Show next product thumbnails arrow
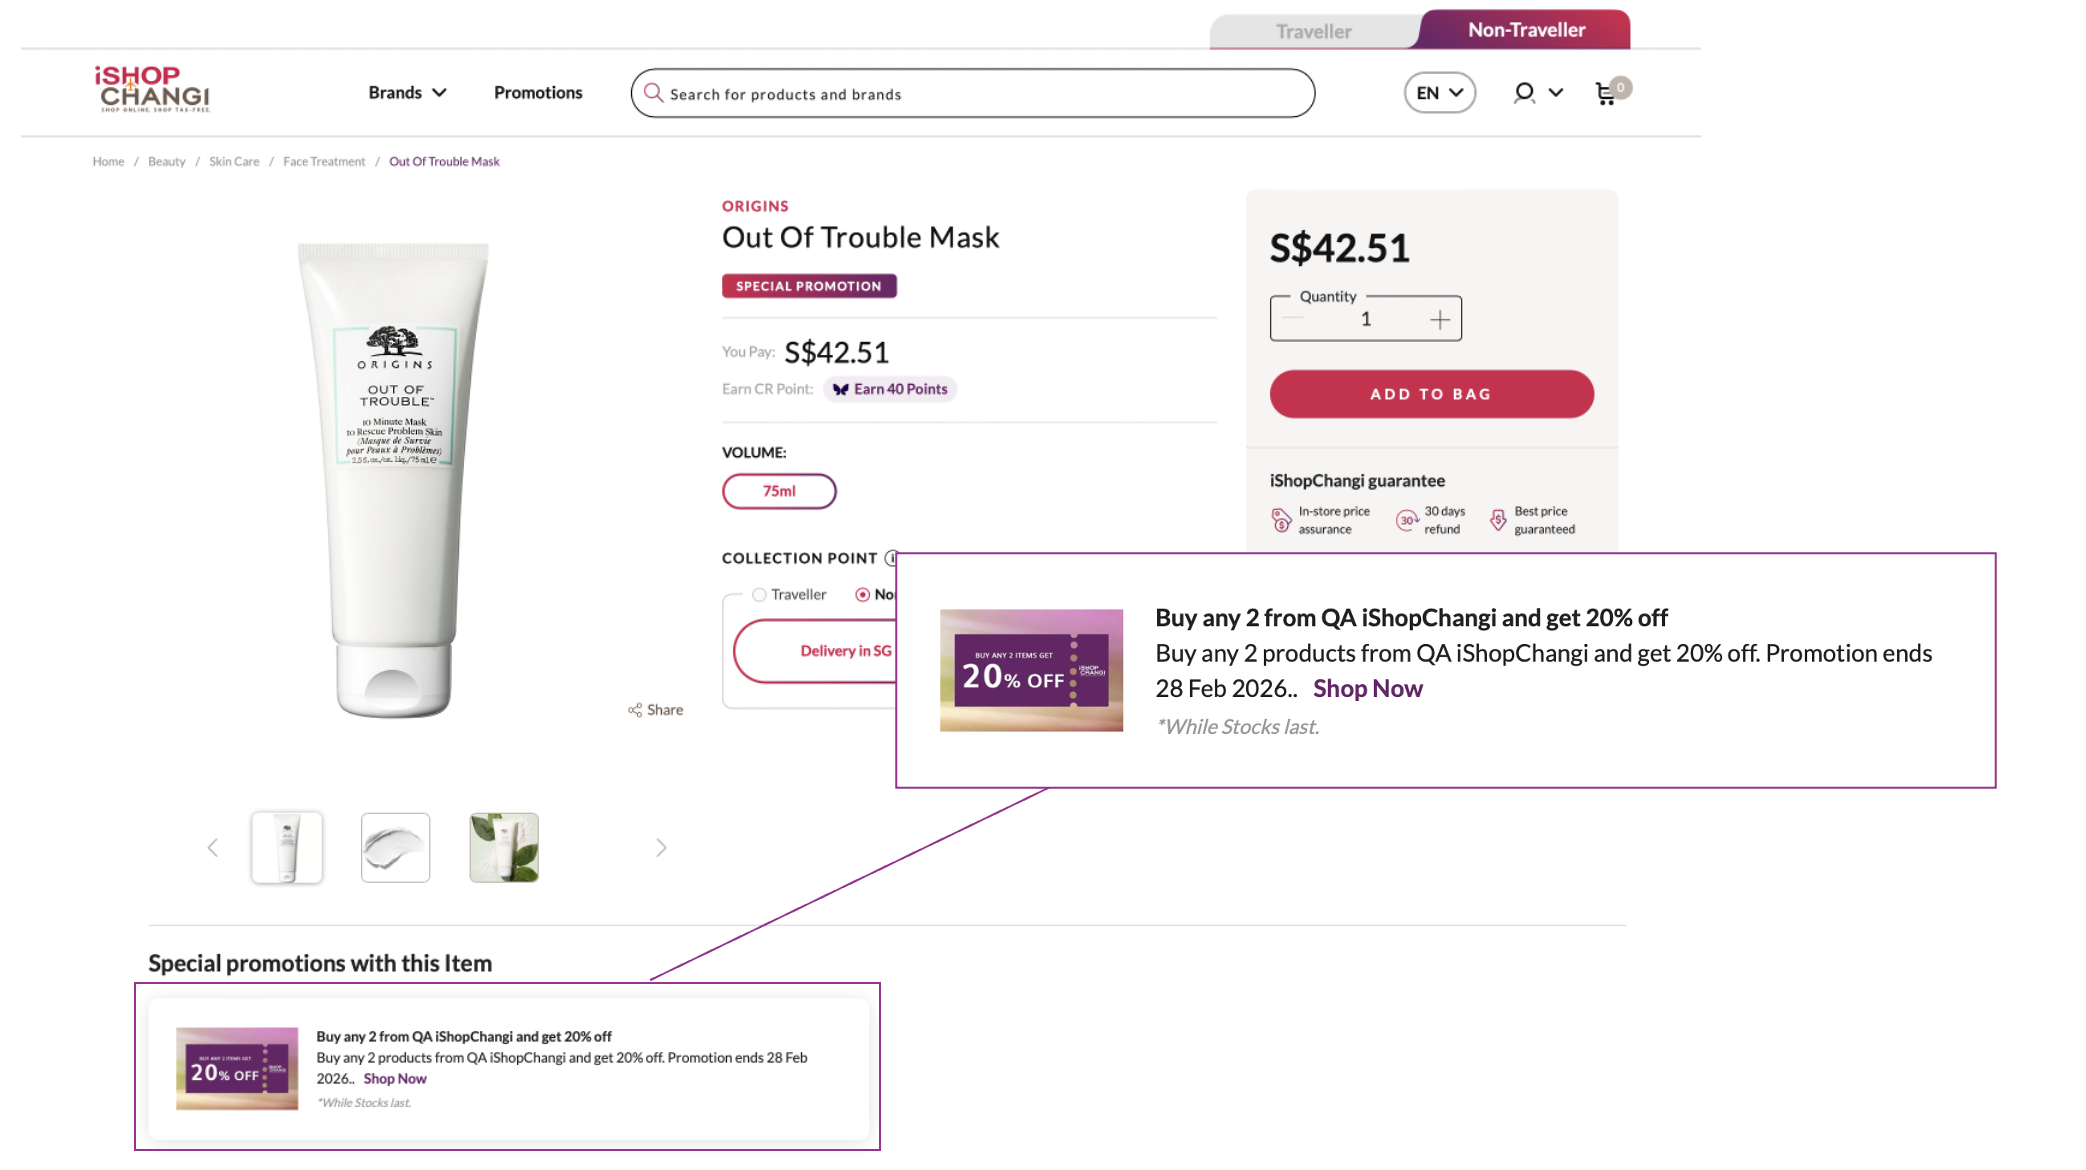The width and height of the screenshot is (2086, 1170). click(x=661, y=848)
